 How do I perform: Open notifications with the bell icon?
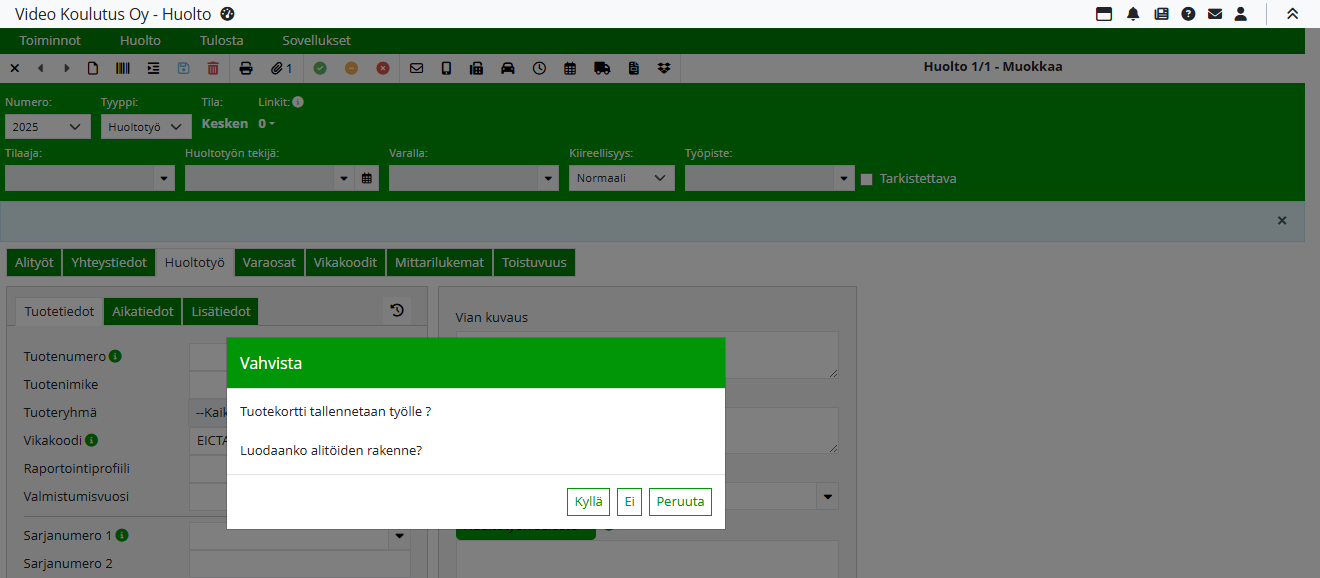[1133, 14]
